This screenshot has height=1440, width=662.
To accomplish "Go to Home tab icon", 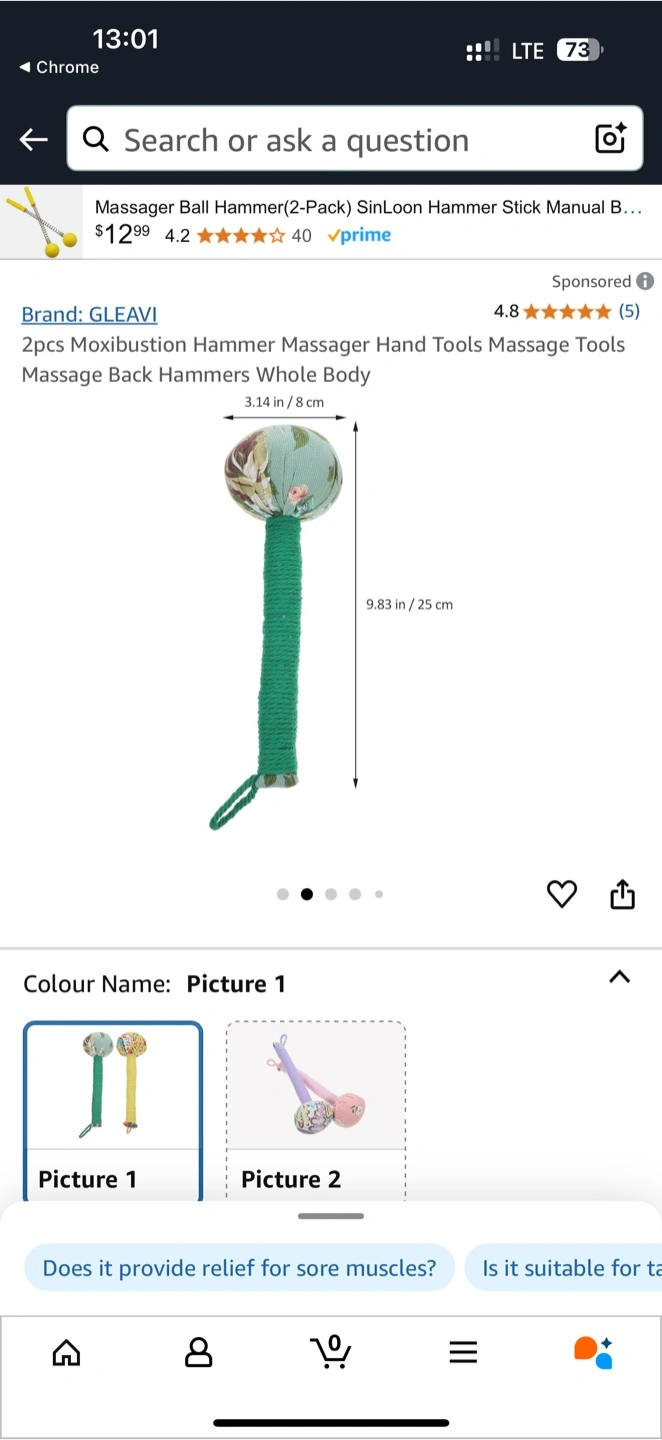I will tap(66, 1353).
